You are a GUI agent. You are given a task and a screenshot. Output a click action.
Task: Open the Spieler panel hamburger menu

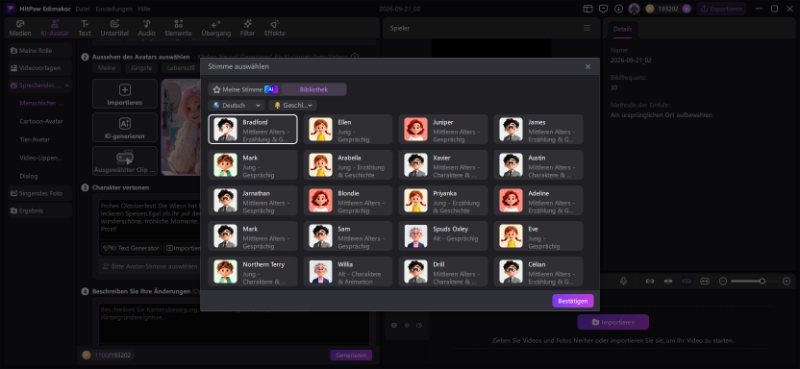click(587, 28)
